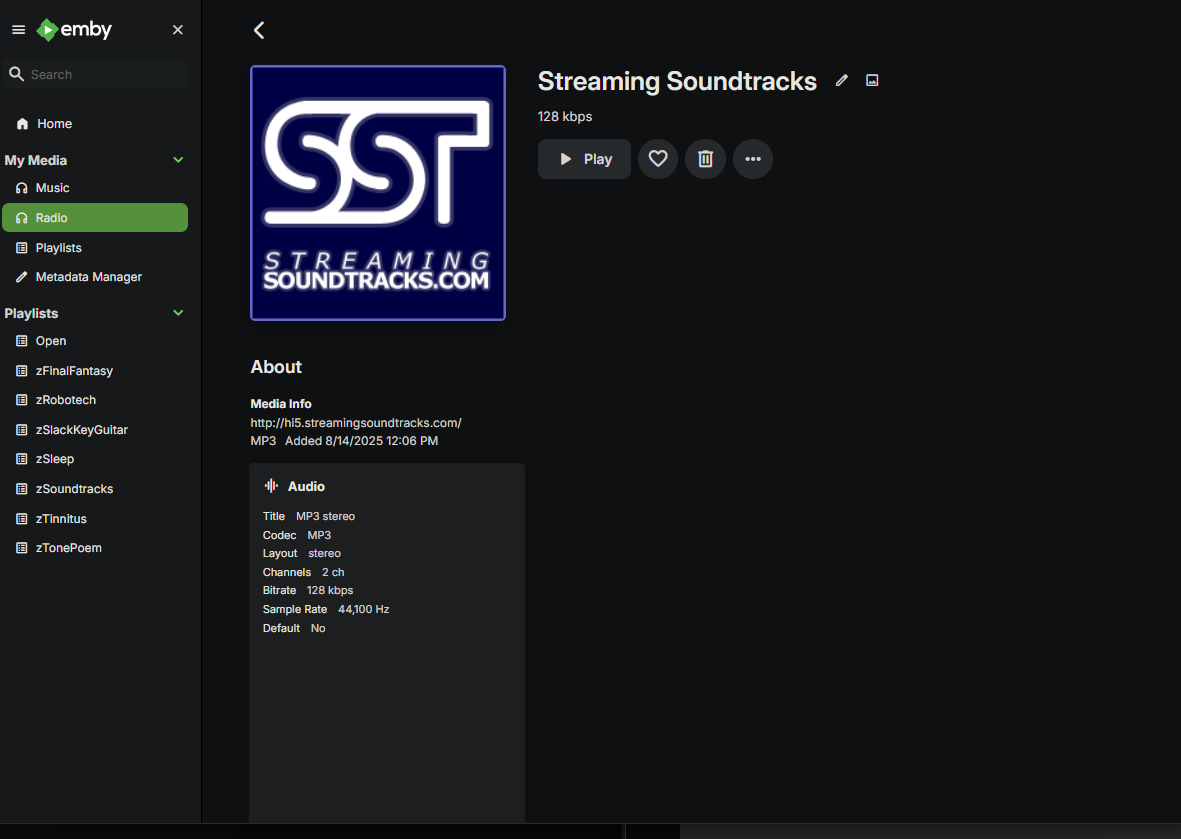The height and width of the screenshot is (839, 1181).
Task: Go back with the left arrow
Action: [259, 30]
